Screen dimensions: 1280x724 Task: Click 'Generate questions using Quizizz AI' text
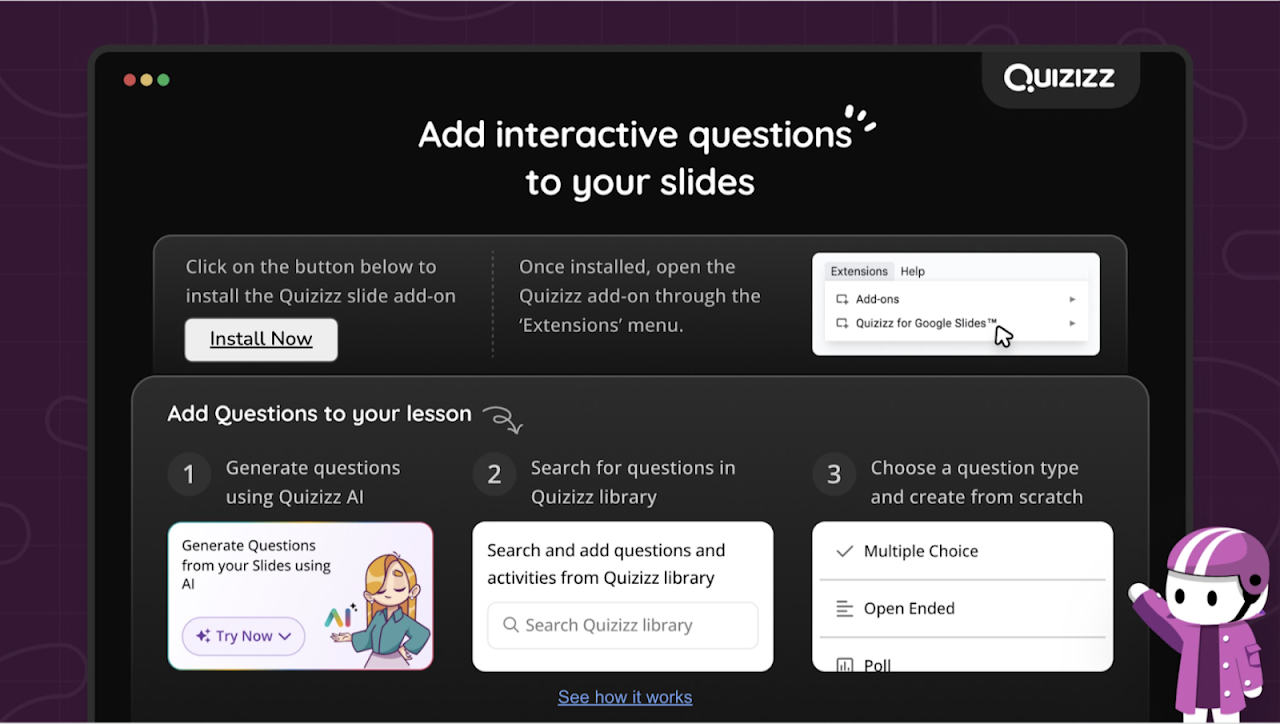313,482
